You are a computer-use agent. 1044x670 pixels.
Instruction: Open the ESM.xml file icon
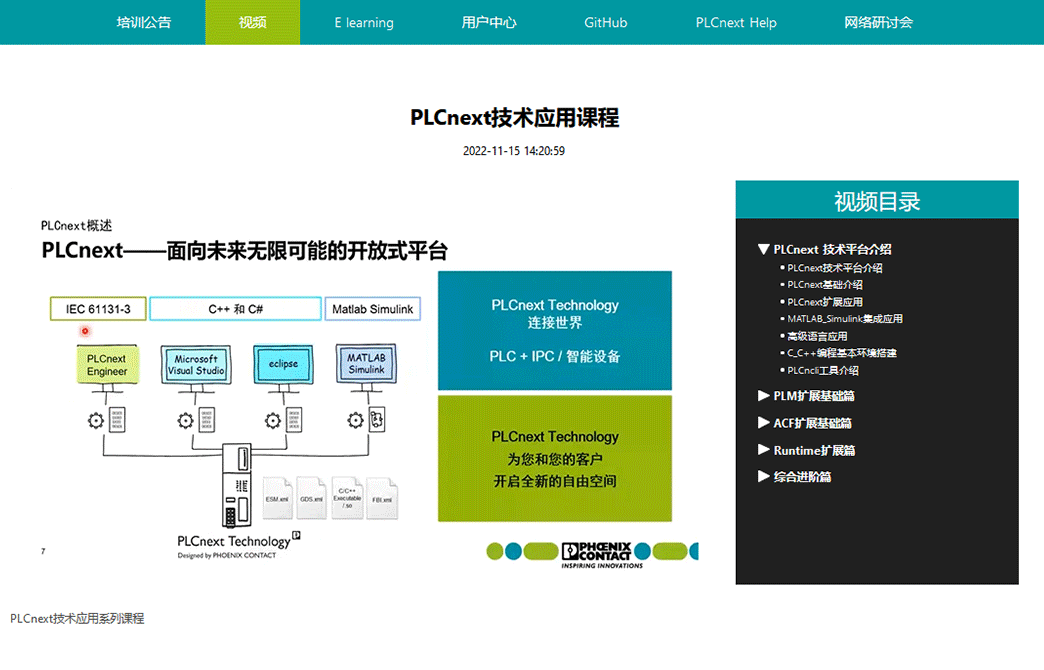pyautogui.click(x=277, y=496)
